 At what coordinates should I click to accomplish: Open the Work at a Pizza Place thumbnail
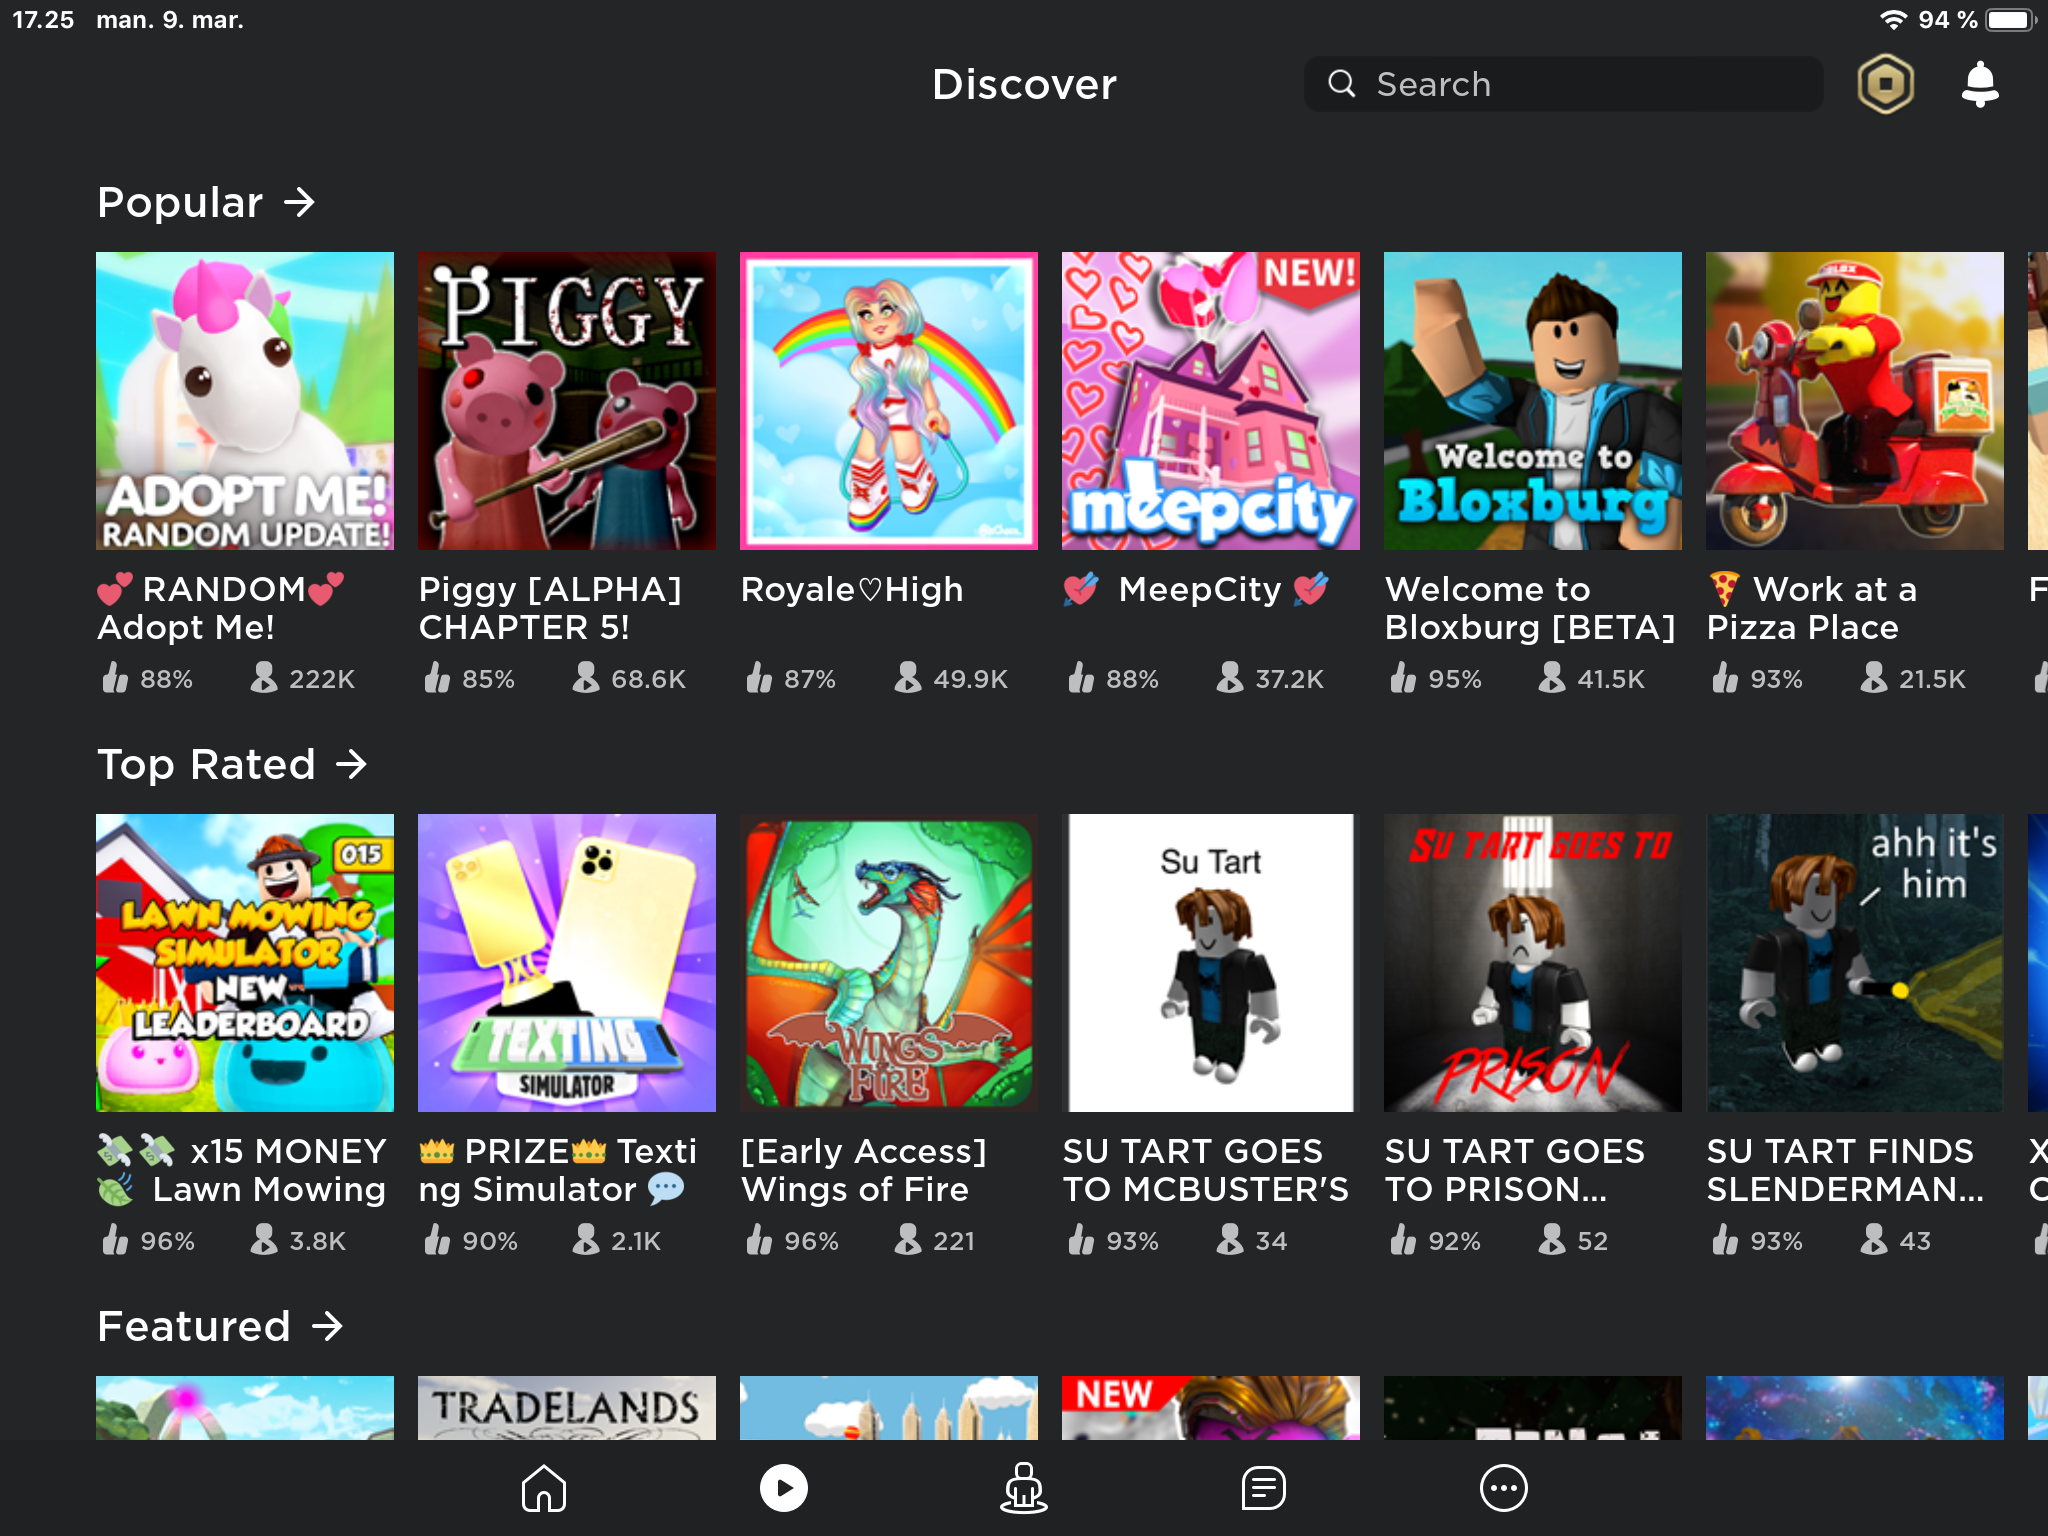(x=1855, y=401)
